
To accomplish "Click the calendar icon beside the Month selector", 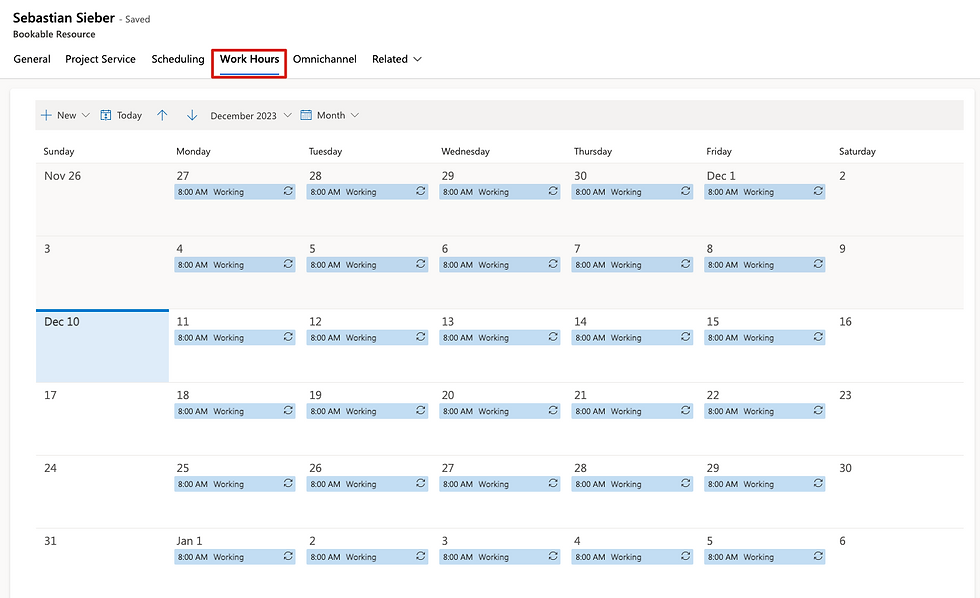I will click(307, 115).
